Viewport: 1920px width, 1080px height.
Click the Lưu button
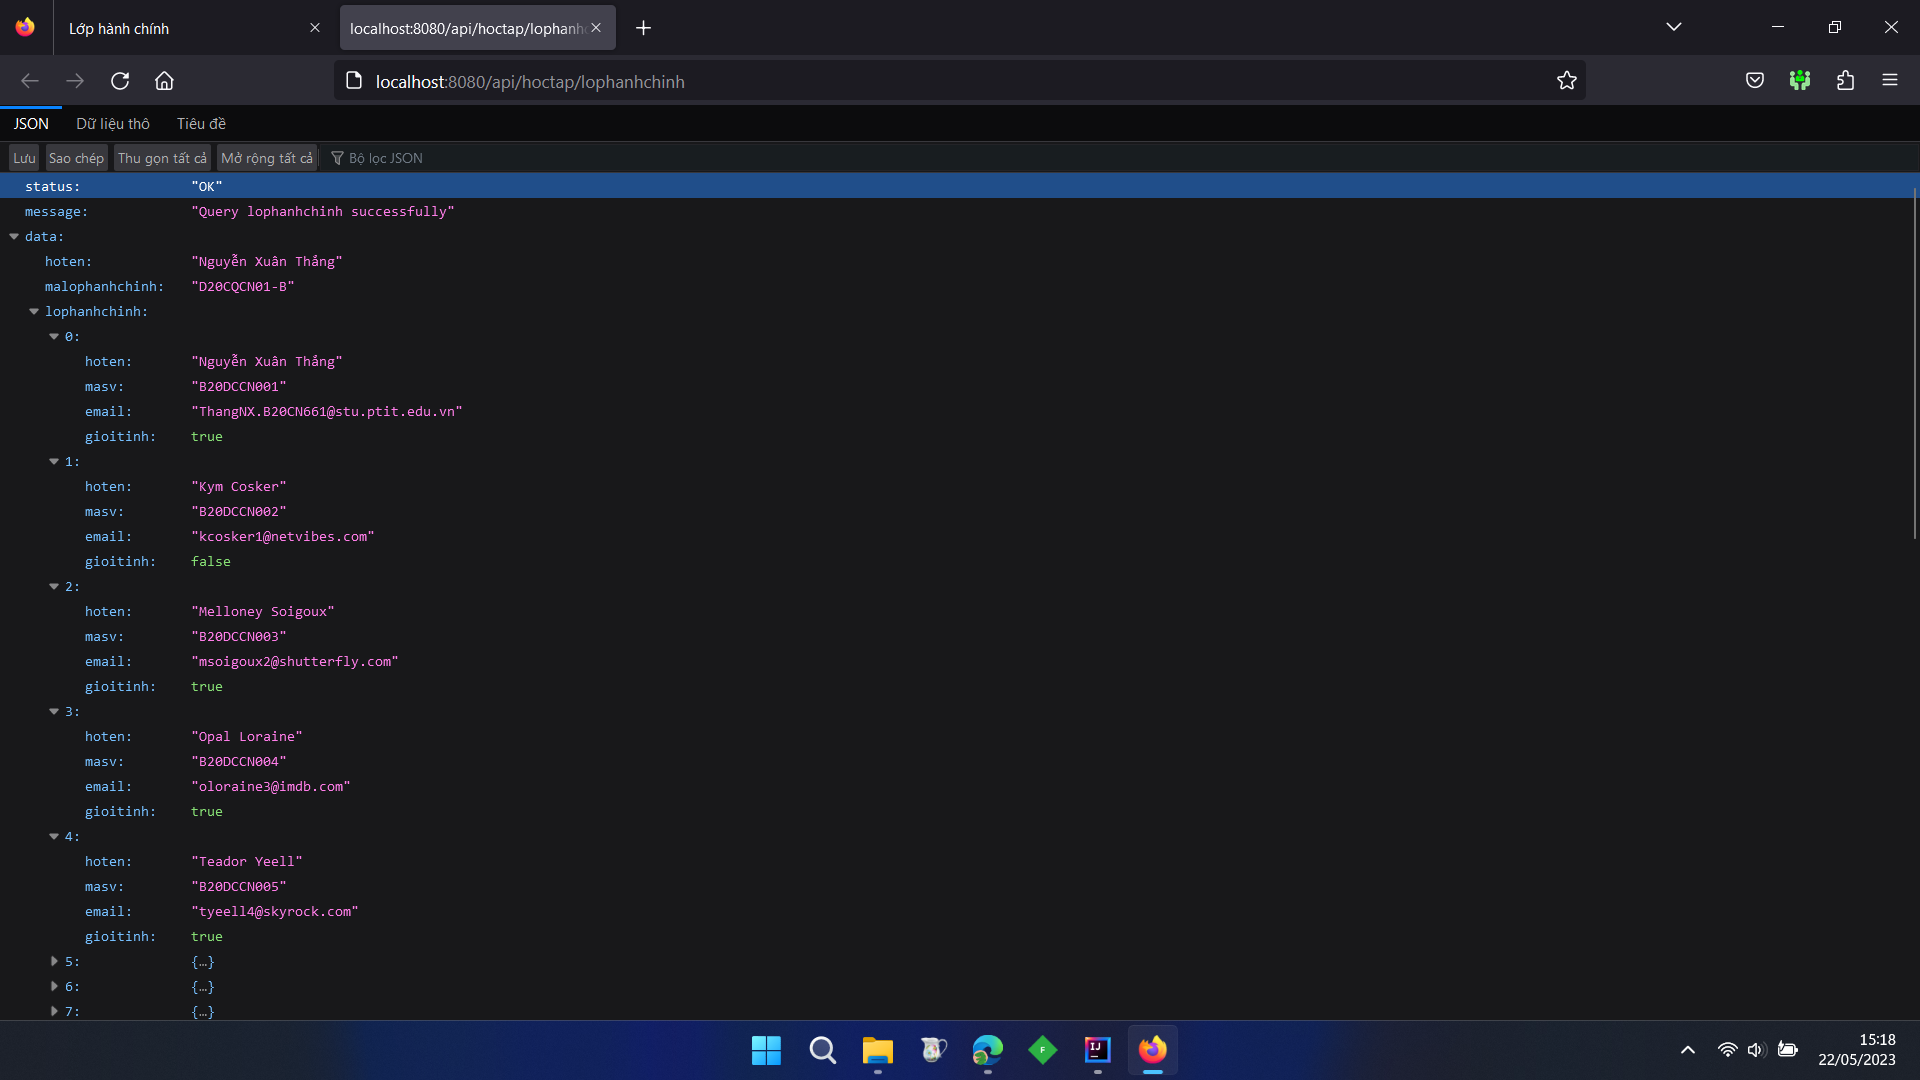[x=23, y=157]
